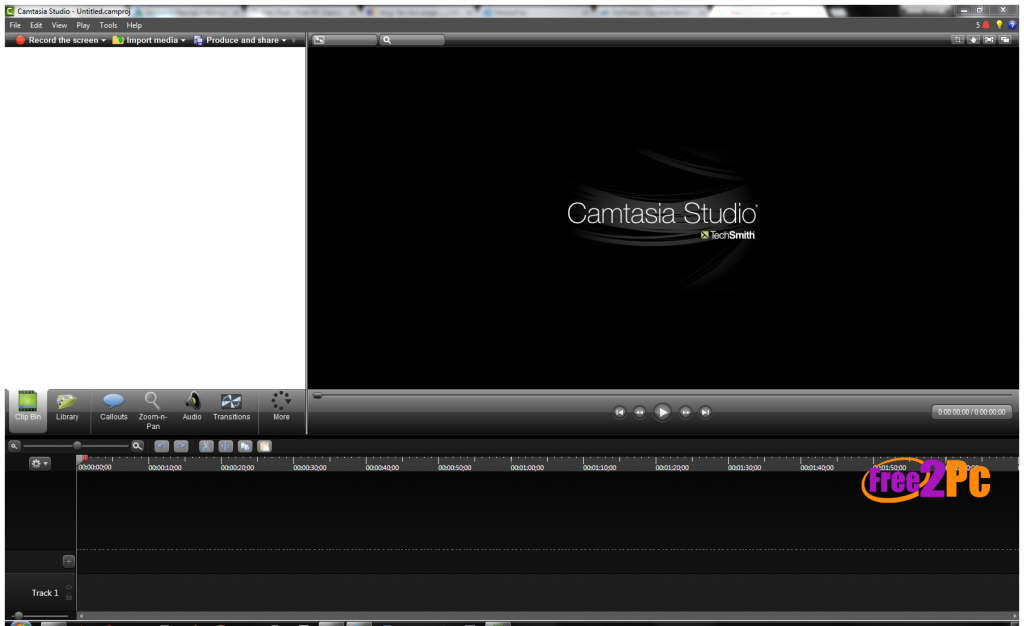Play the preview video
The height and width of the screenshot is (626, 1024).
point(662,412)
